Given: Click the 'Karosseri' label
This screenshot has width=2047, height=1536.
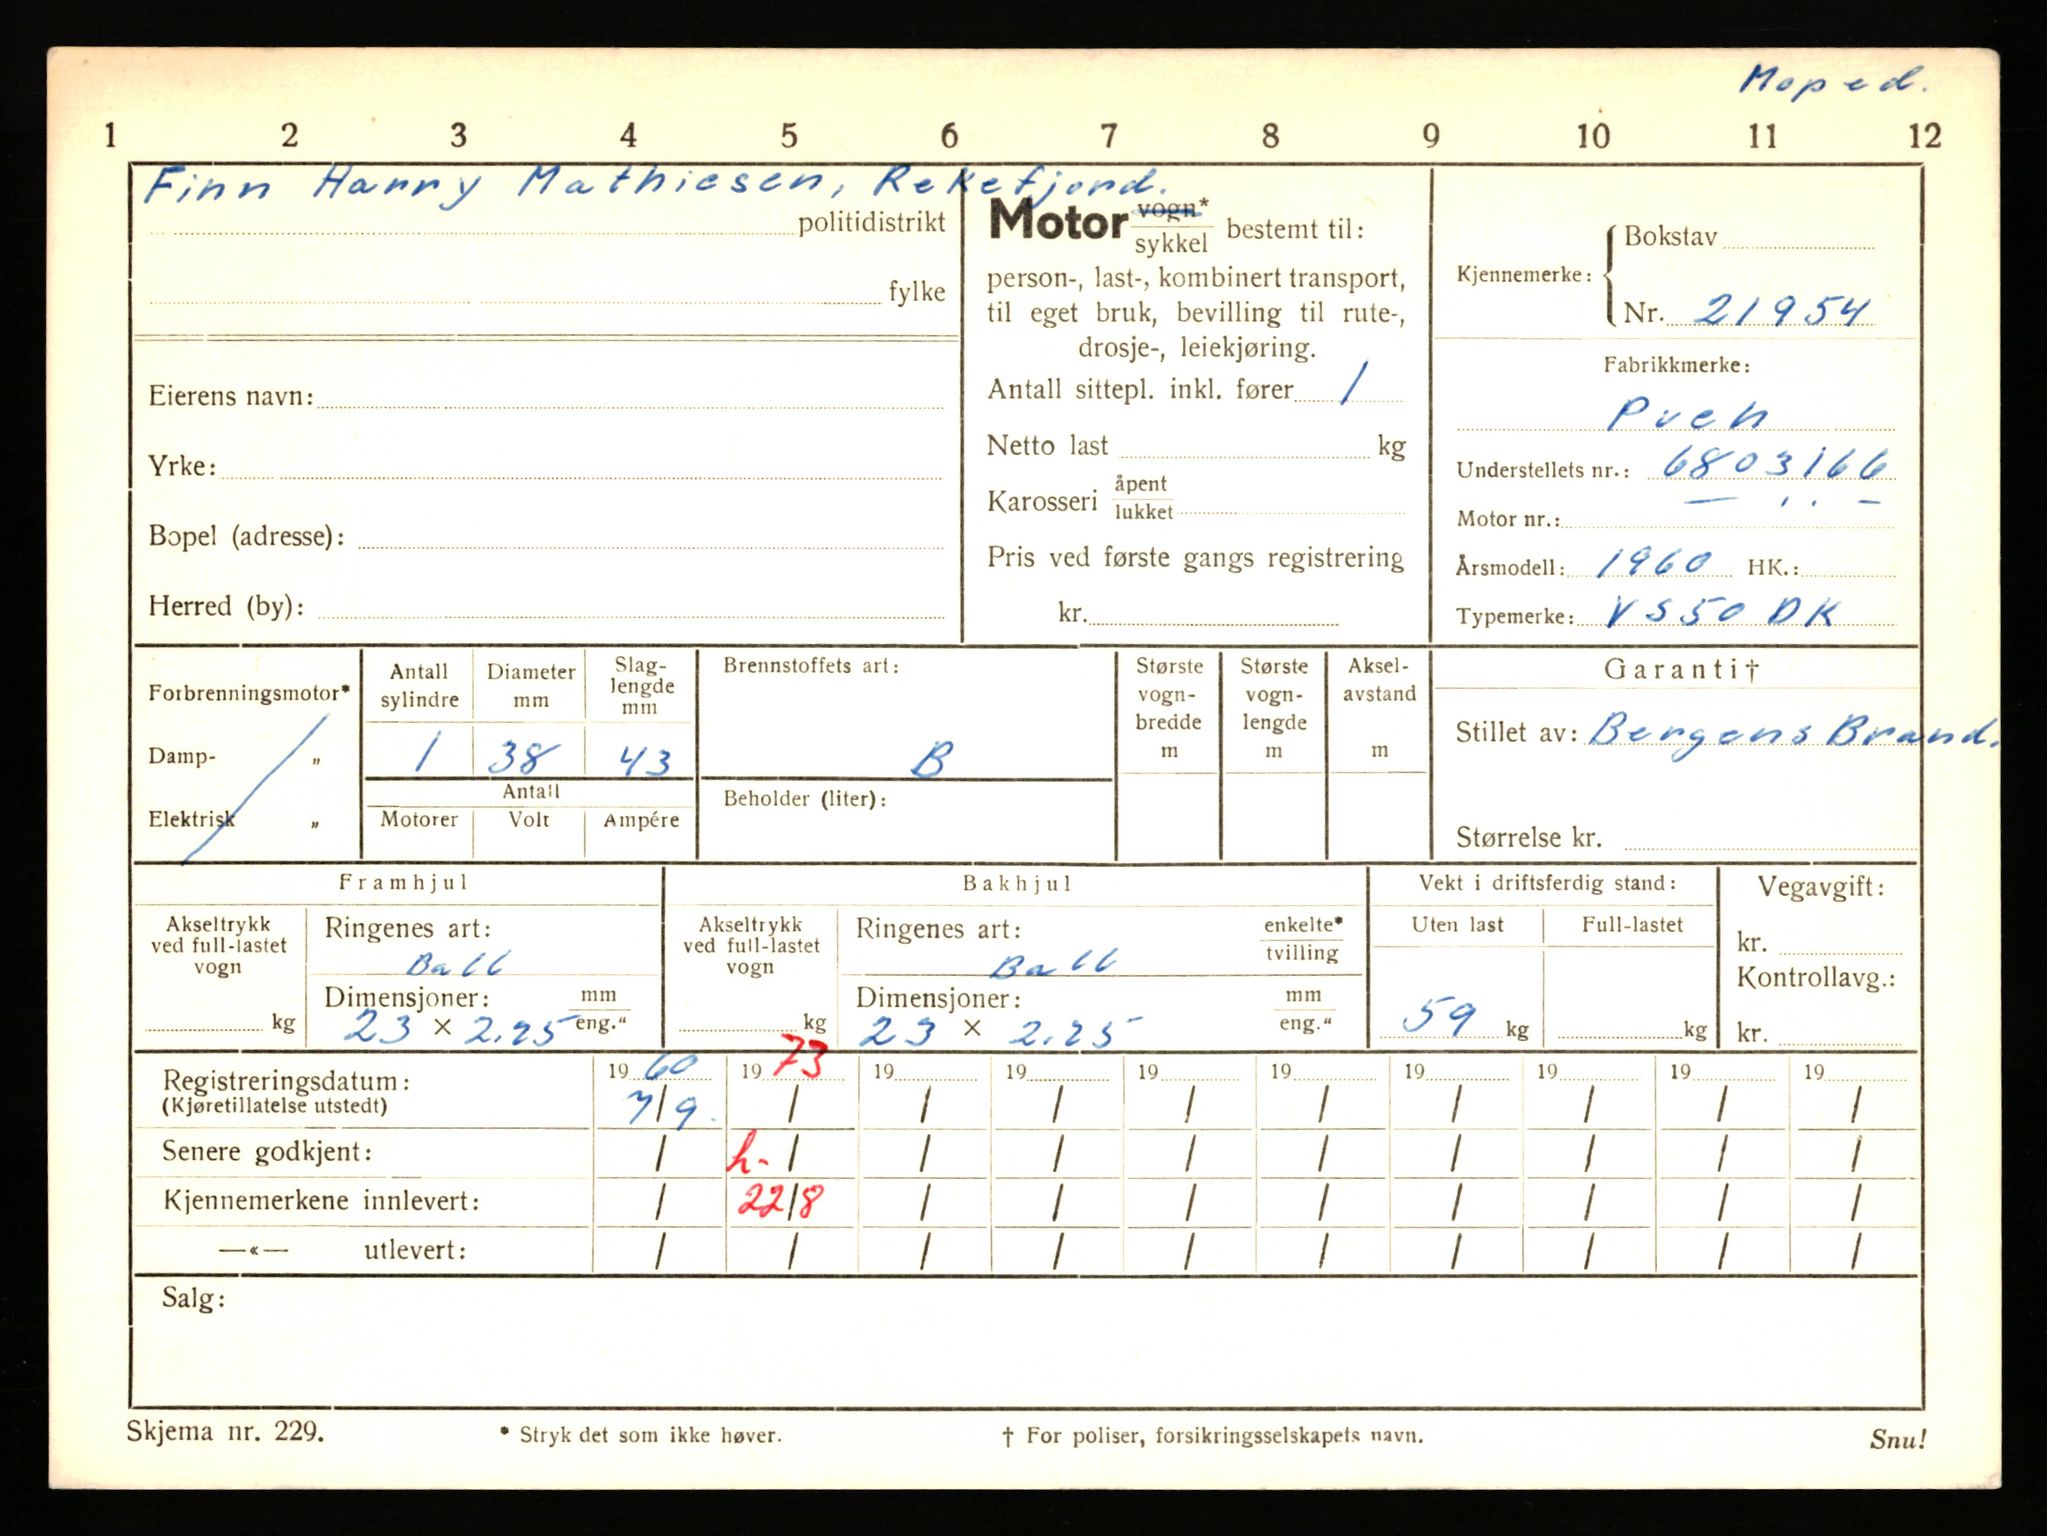Looking at the screenshot, I should point(1042,500).
